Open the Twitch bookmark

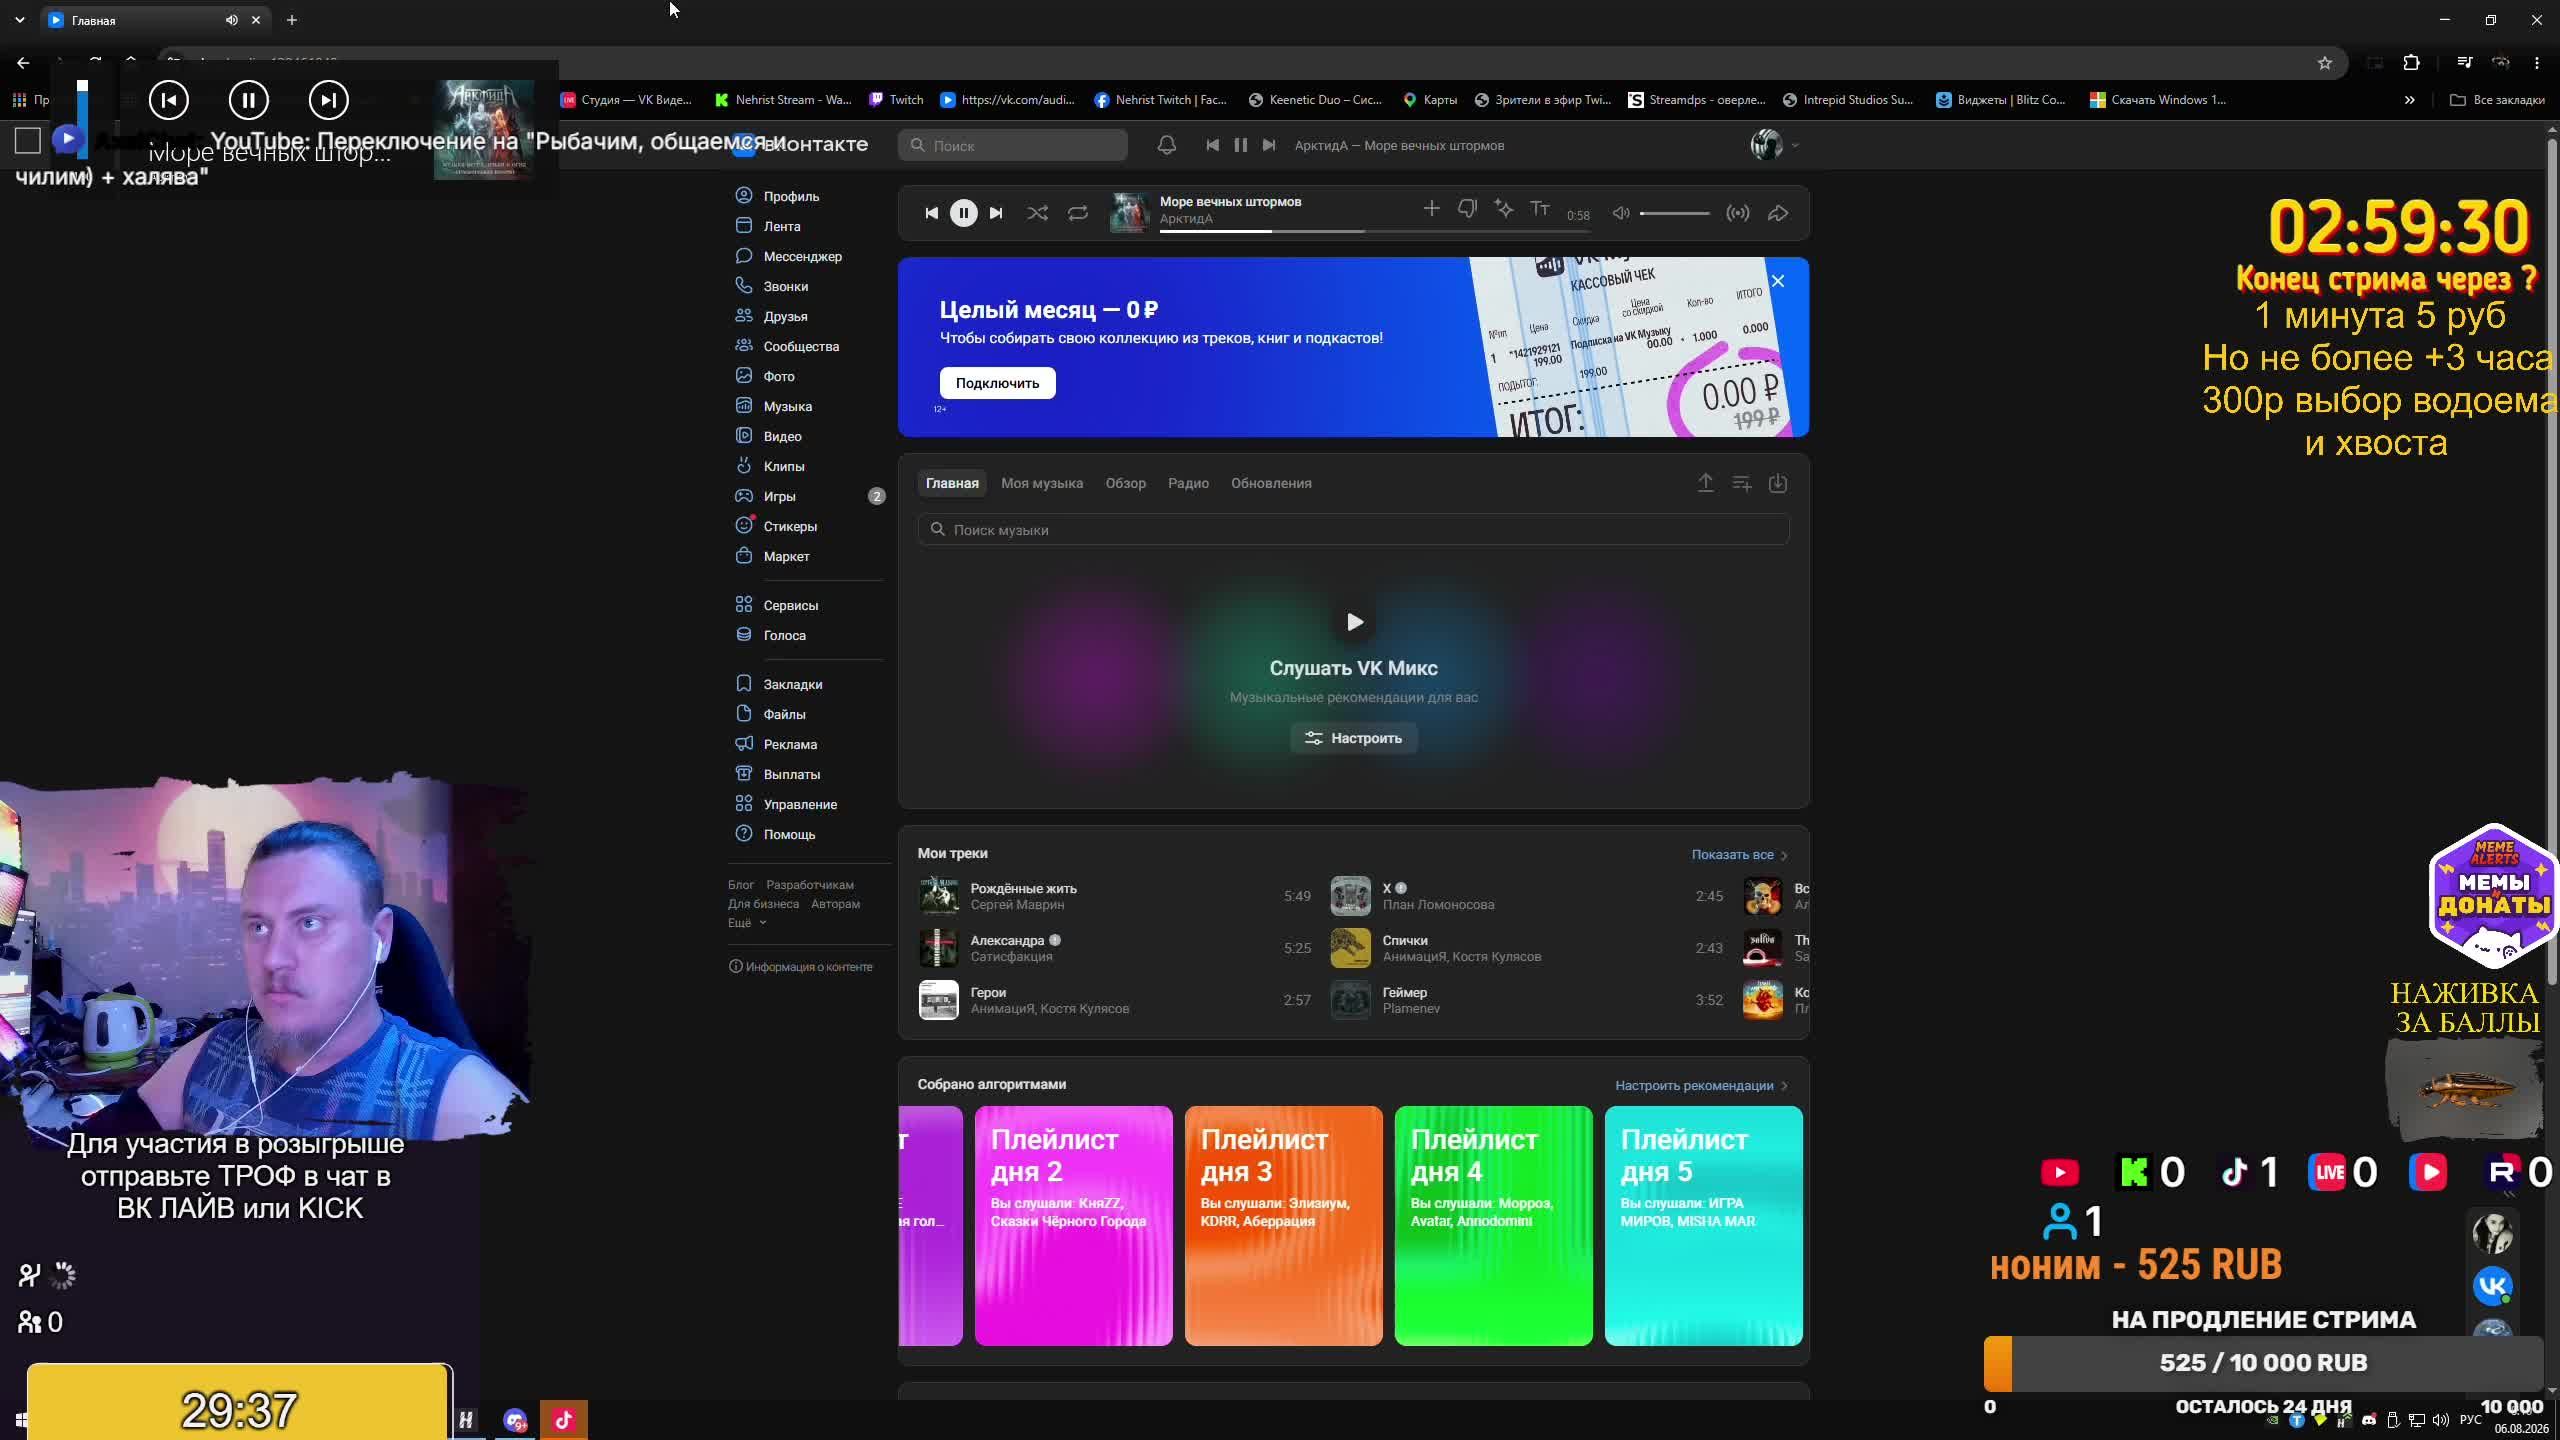coord(896,100)
